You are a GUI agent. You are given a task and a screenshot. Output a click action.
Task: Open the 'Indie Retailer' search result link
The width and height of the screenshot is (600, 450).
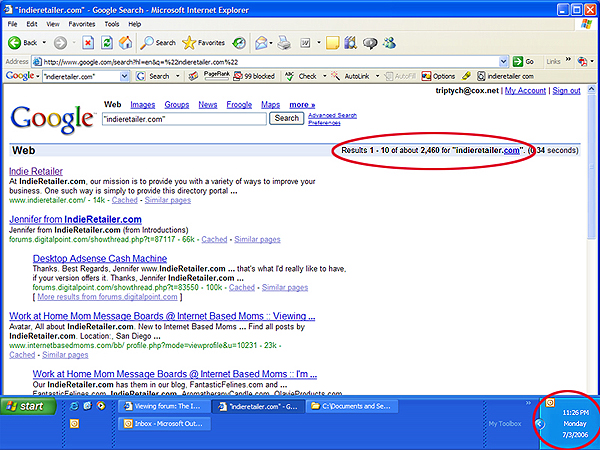pyautogui.click(x=36, y=171)
